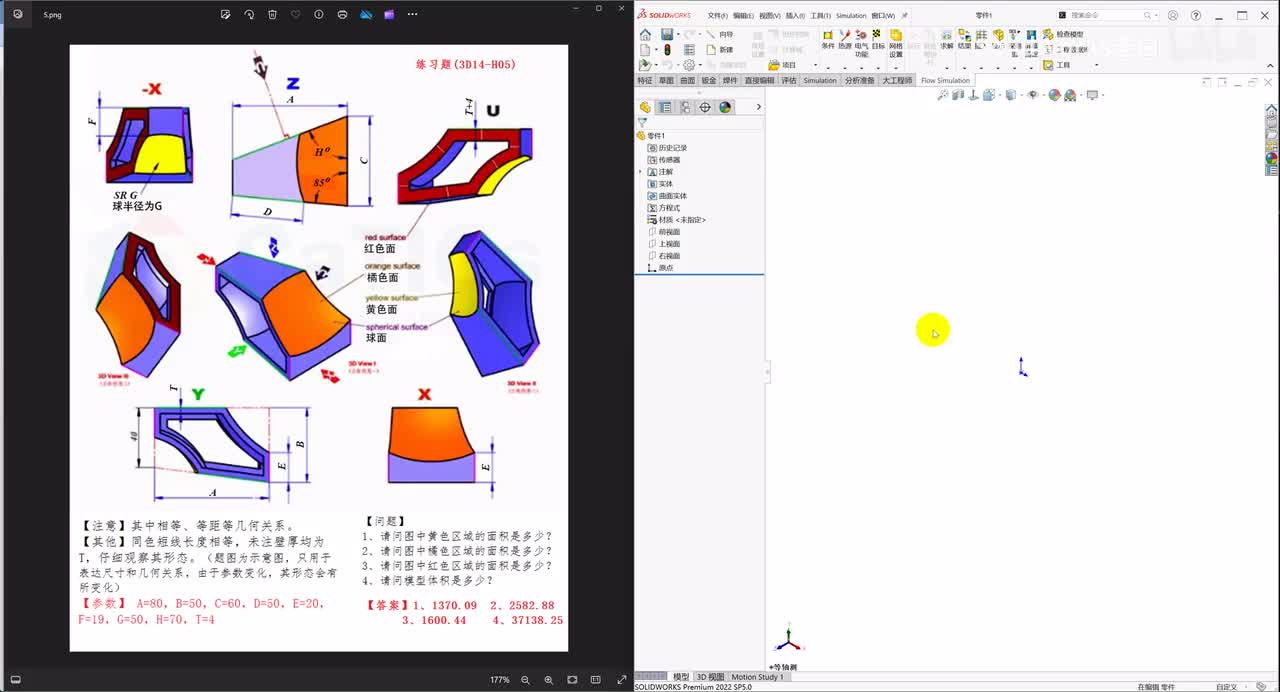Switch to the 草图 sketch tab
1280x692 pixels.
click(666, 80)
